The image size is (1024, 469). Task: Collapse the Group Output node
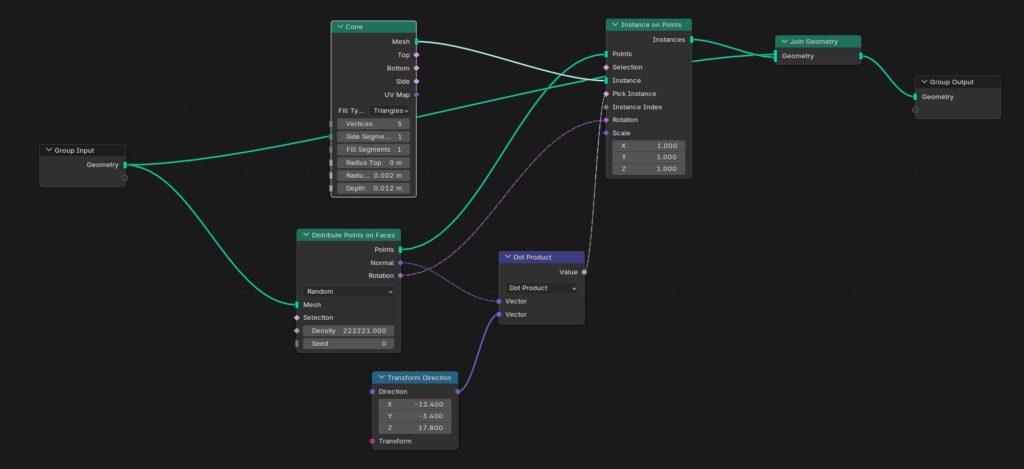924,82
